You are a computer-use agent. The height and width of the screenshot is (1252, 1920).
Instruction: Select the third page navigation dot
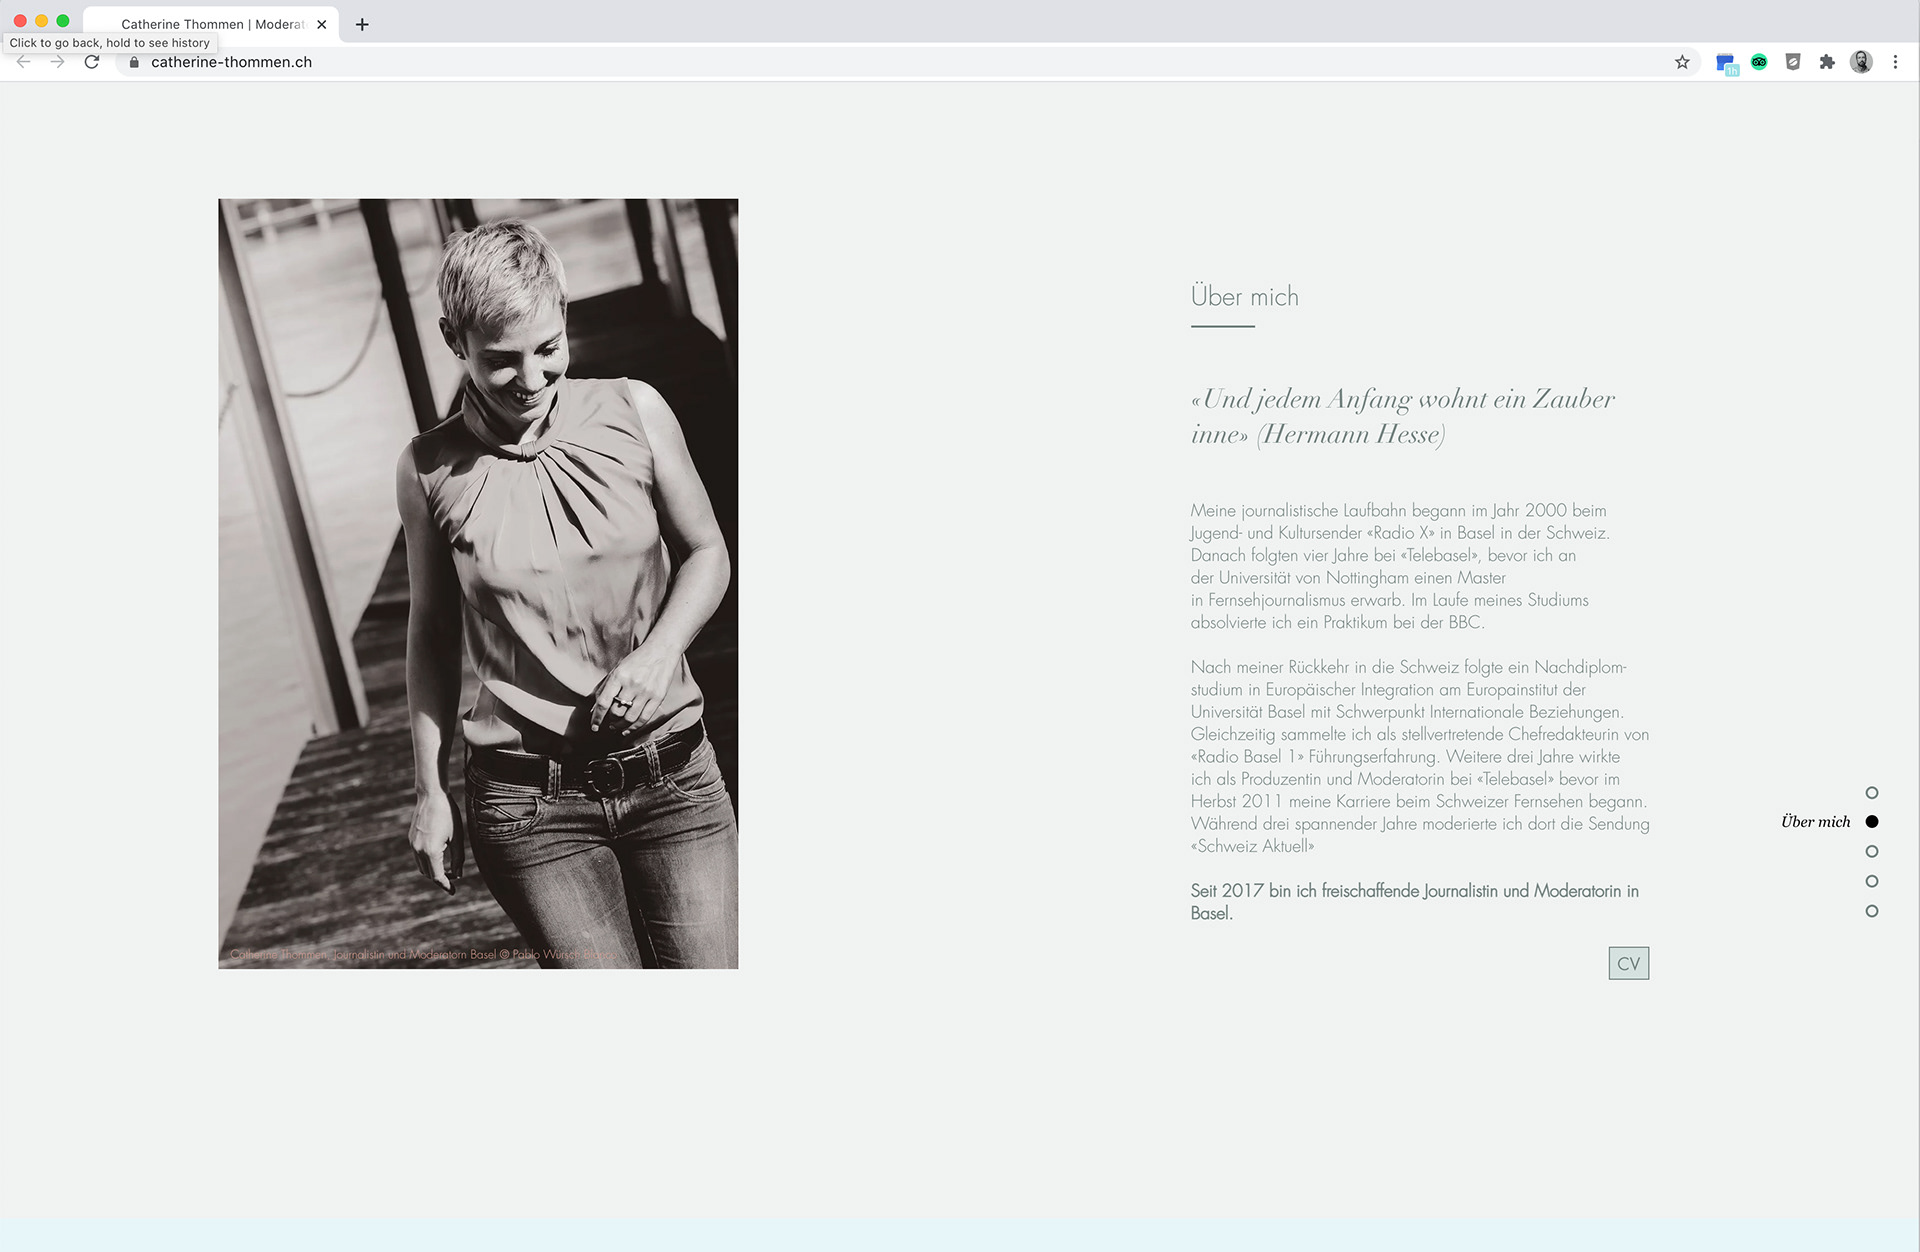[1872, 852]
